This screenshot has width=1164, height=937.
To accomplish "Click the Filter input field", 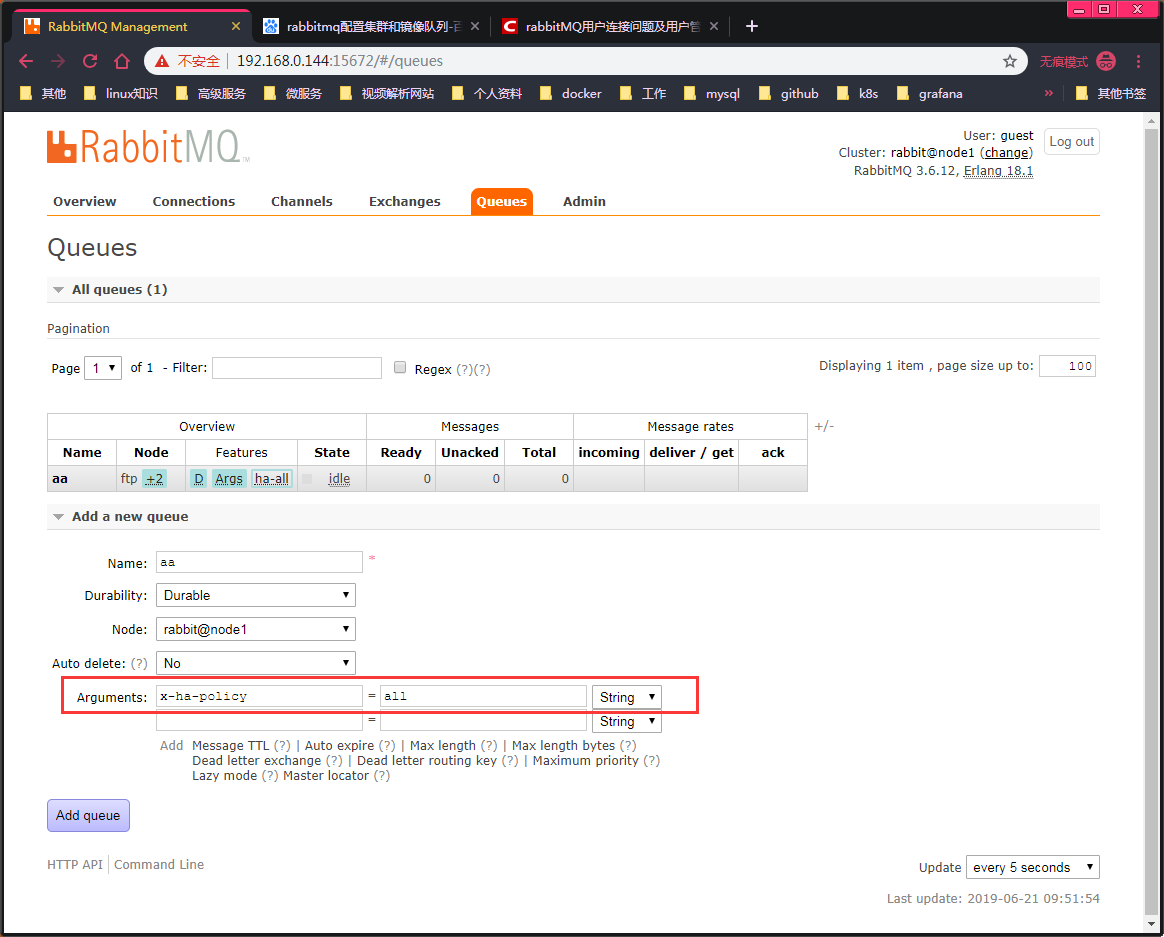I will [x=297, y=368].
